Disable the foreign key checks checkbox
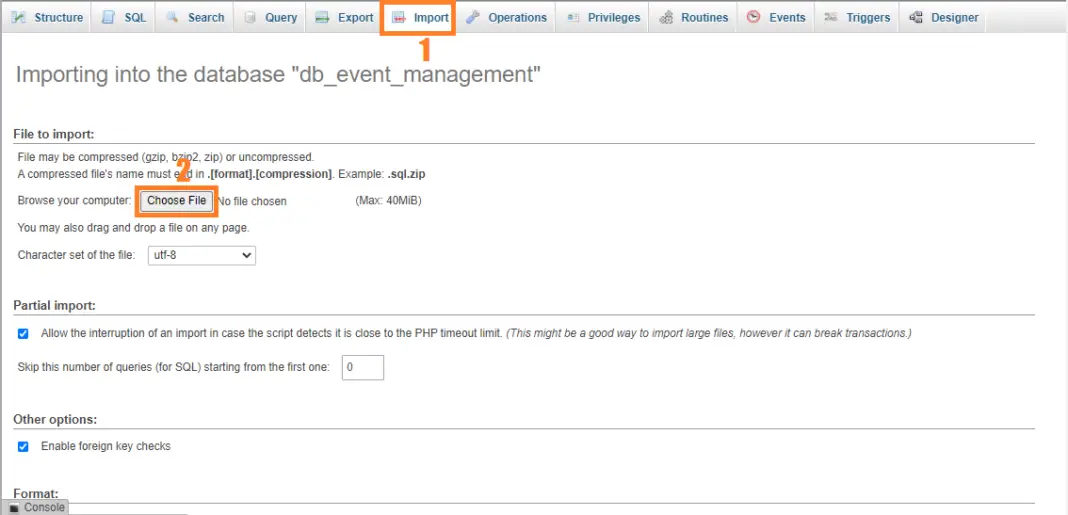This screenshot has height=515, width=1068. (23, 446)
